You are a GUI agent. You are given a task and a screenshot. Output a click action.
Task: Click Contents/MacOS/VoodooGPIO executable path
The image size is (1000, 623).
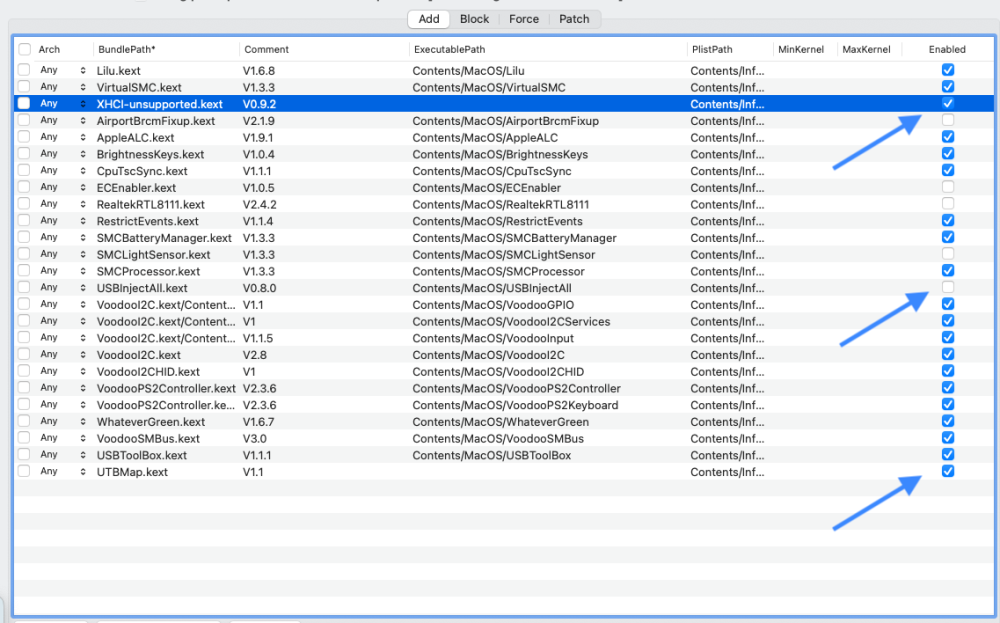493,305
